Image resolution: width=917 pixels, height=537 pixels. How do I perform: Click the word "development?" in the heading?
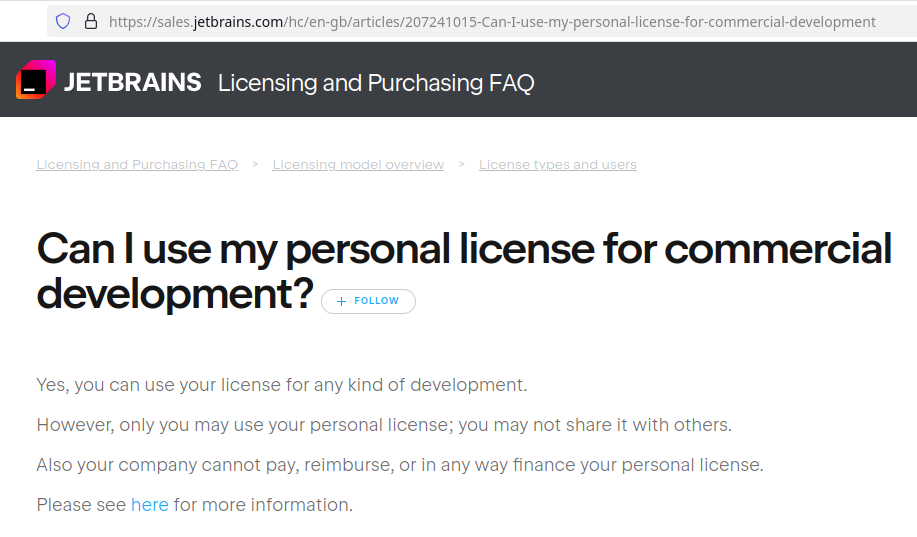(x=175, y=294)
